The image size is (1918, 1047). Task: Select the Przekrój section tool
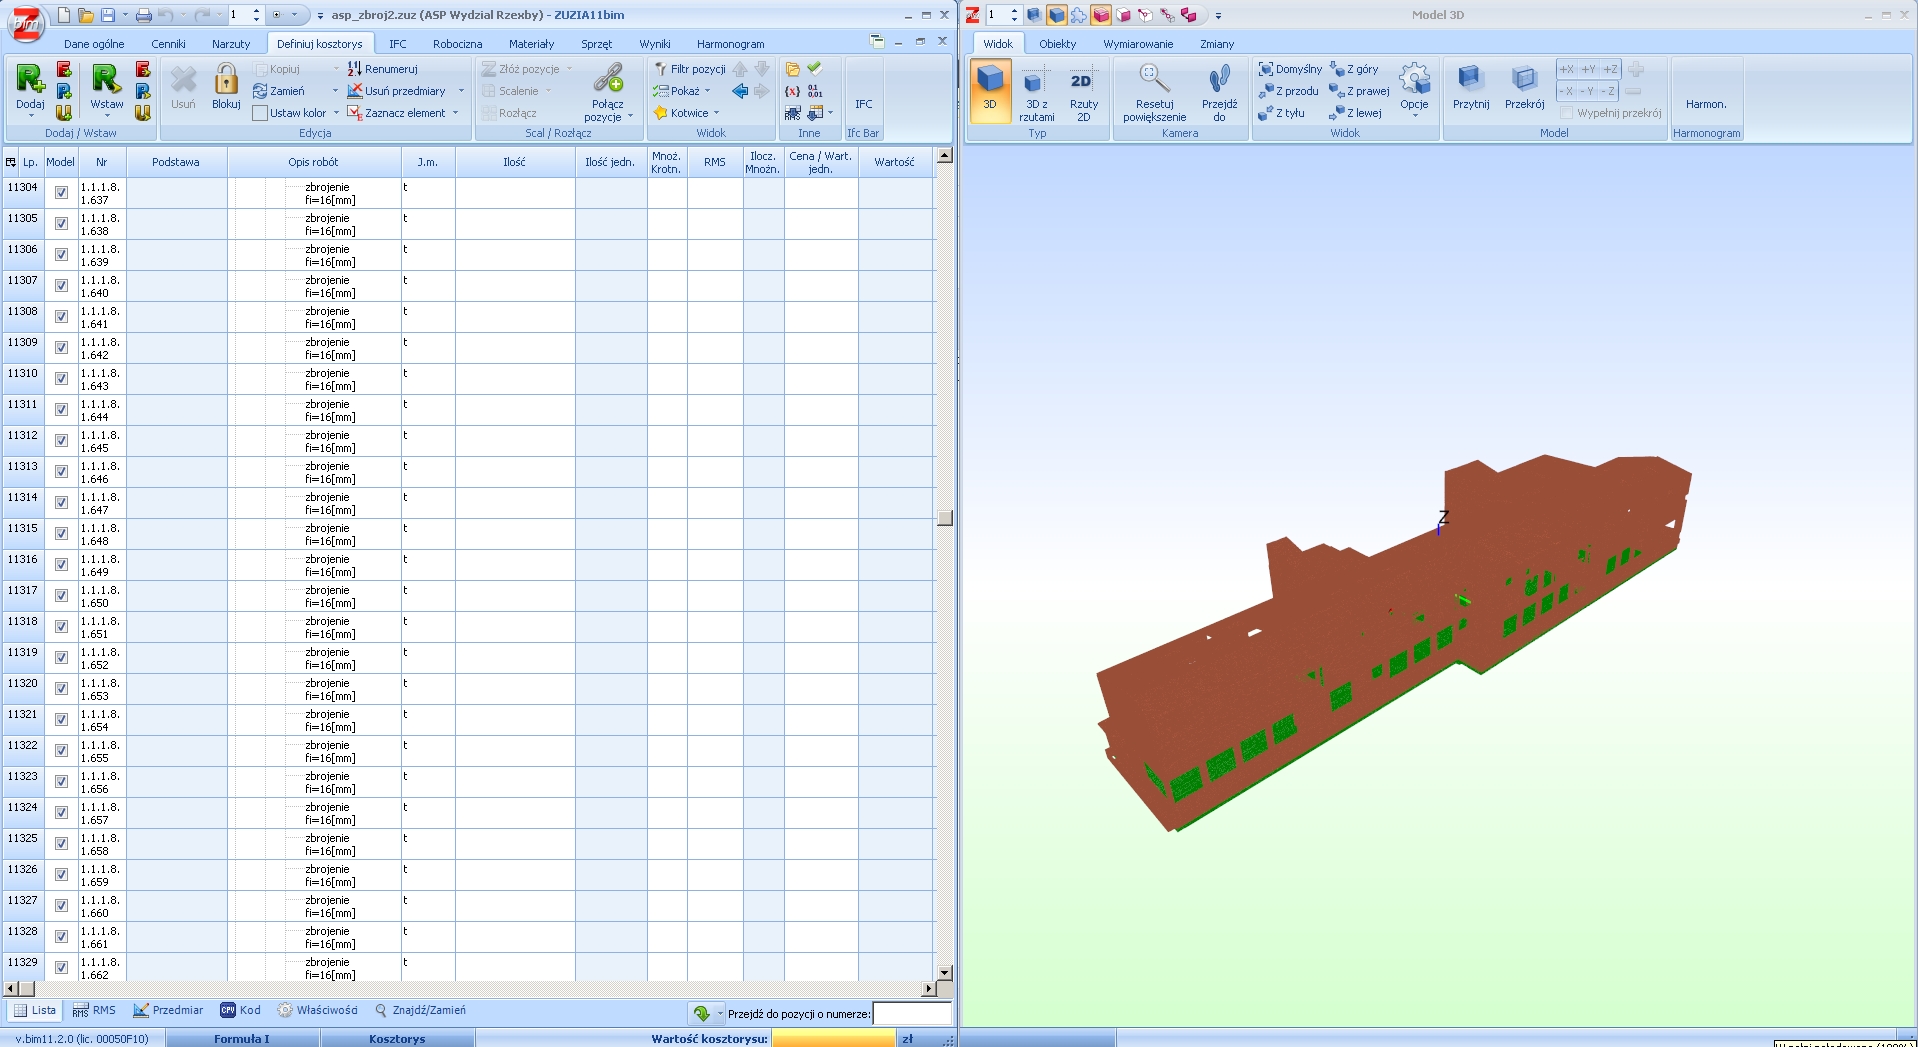1523,80
